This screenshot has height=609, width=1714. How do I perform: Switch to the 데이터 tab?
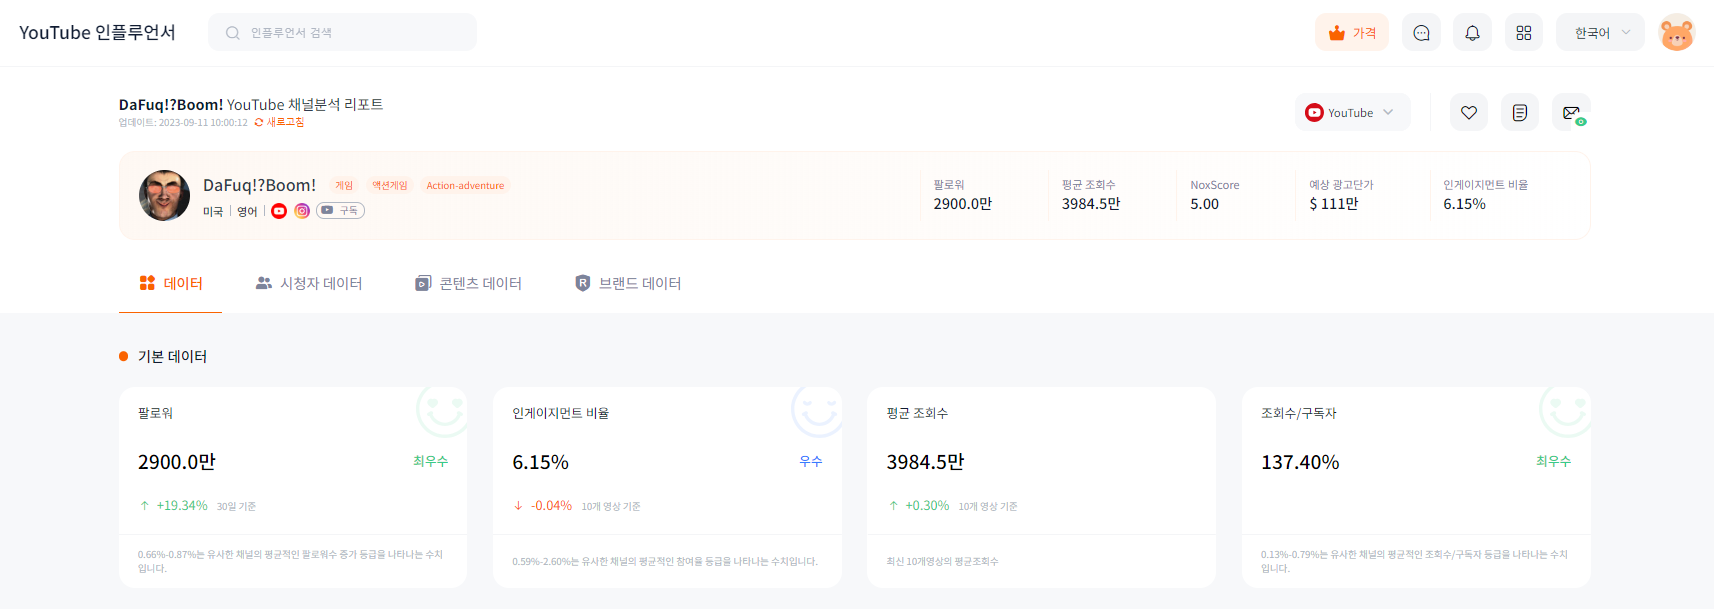(171, 283)
